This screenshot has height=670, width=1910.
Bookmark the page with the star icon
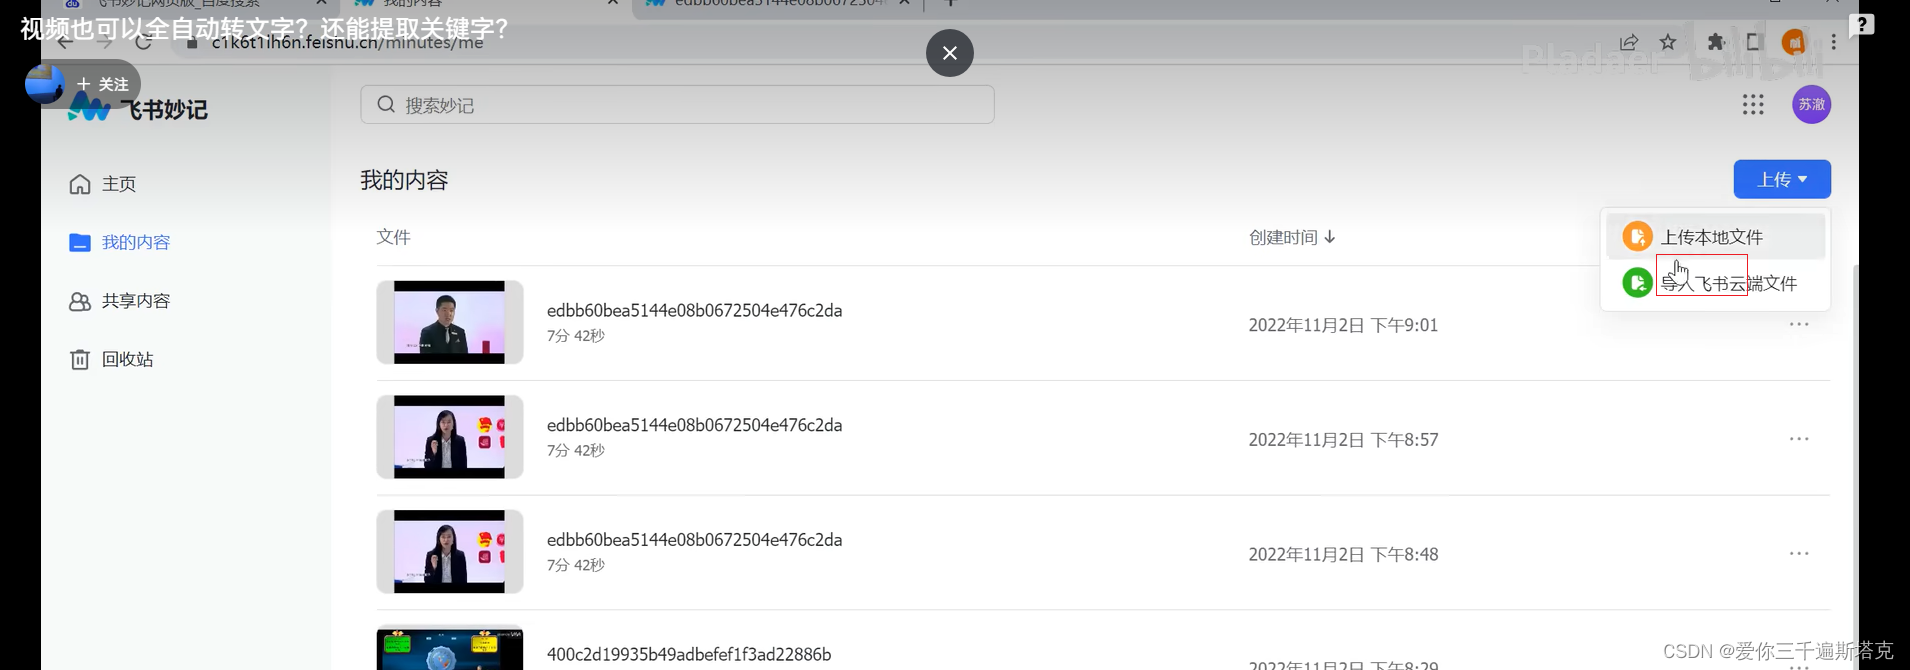pyautogui.click(x=1668, y=42)
